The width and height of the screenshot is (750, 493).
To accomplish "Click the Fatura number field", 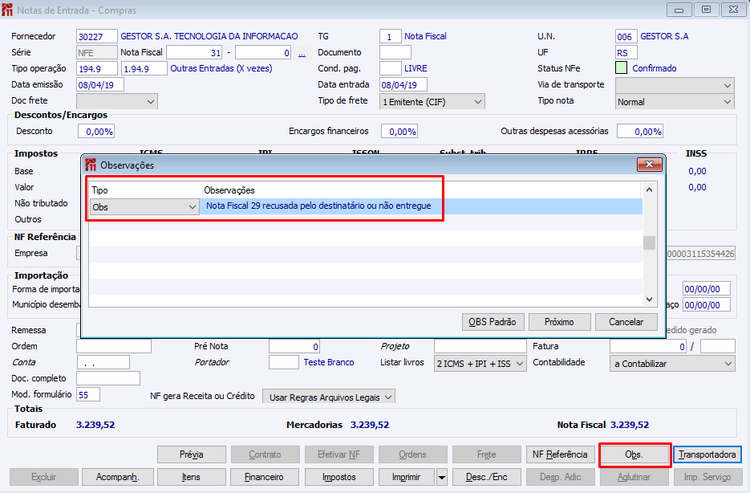I will (648, 346).
